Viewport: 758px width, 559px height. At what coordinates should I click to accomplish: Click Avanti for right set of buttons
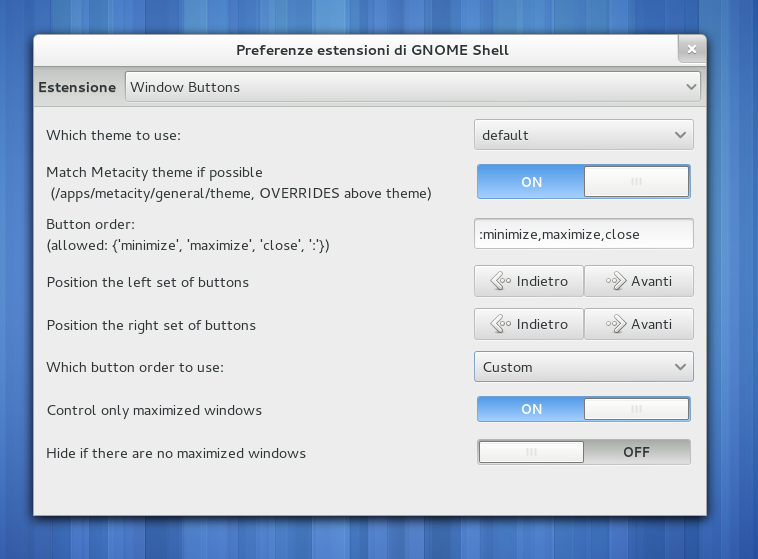coord(639,324)
